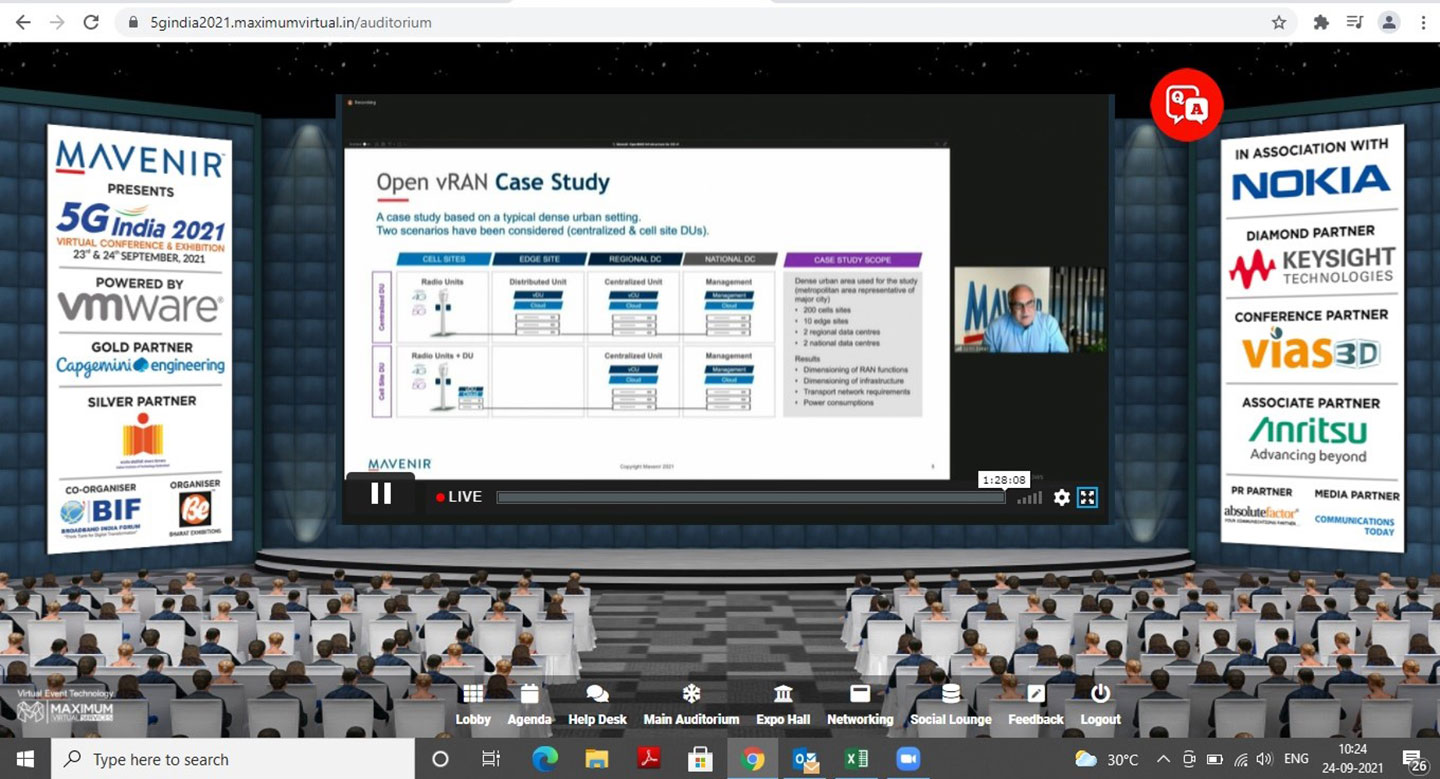Click the speaker webcam thumbnail
Image resolution: width=1440 pixels, height=779 pixels.
click(1029, 309)
